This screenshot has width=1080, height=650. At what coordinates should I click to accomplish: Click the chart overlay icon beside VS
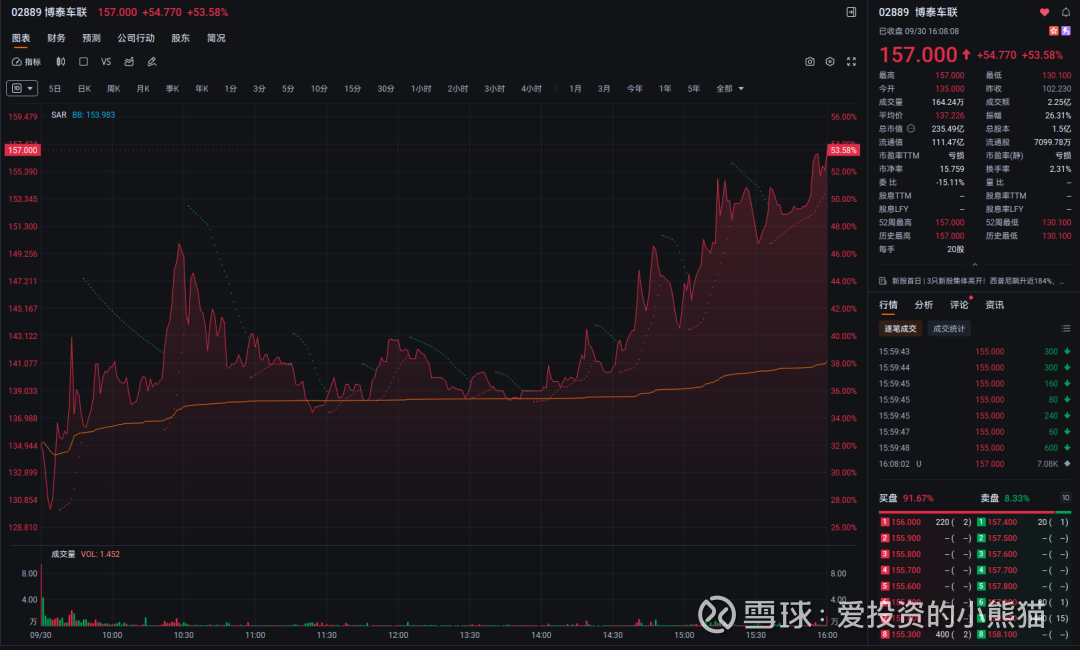129,62
